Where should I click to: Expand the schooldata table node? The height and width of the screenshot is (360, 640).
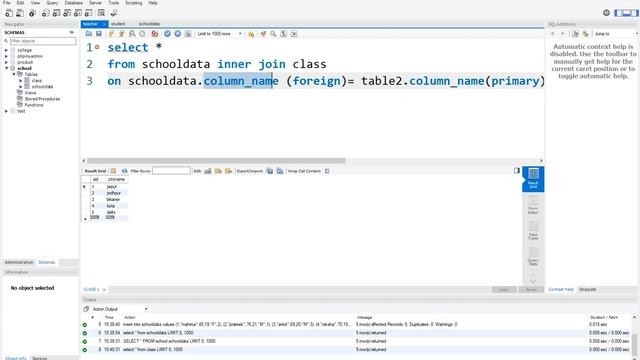pos(21,87)
